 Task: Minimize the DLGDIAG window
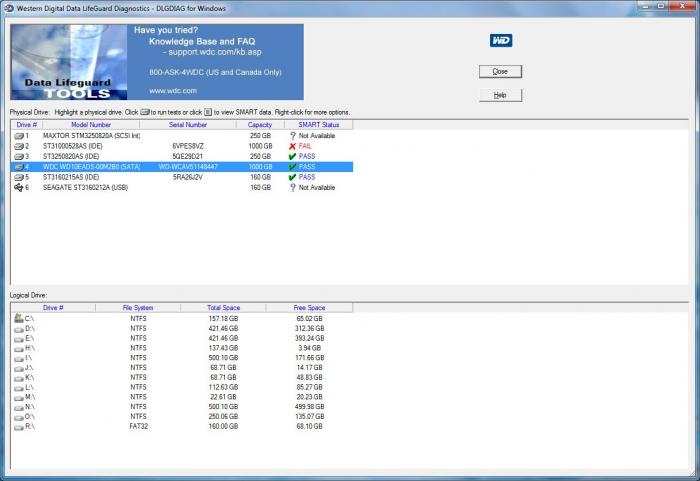[x=645, y=6]
